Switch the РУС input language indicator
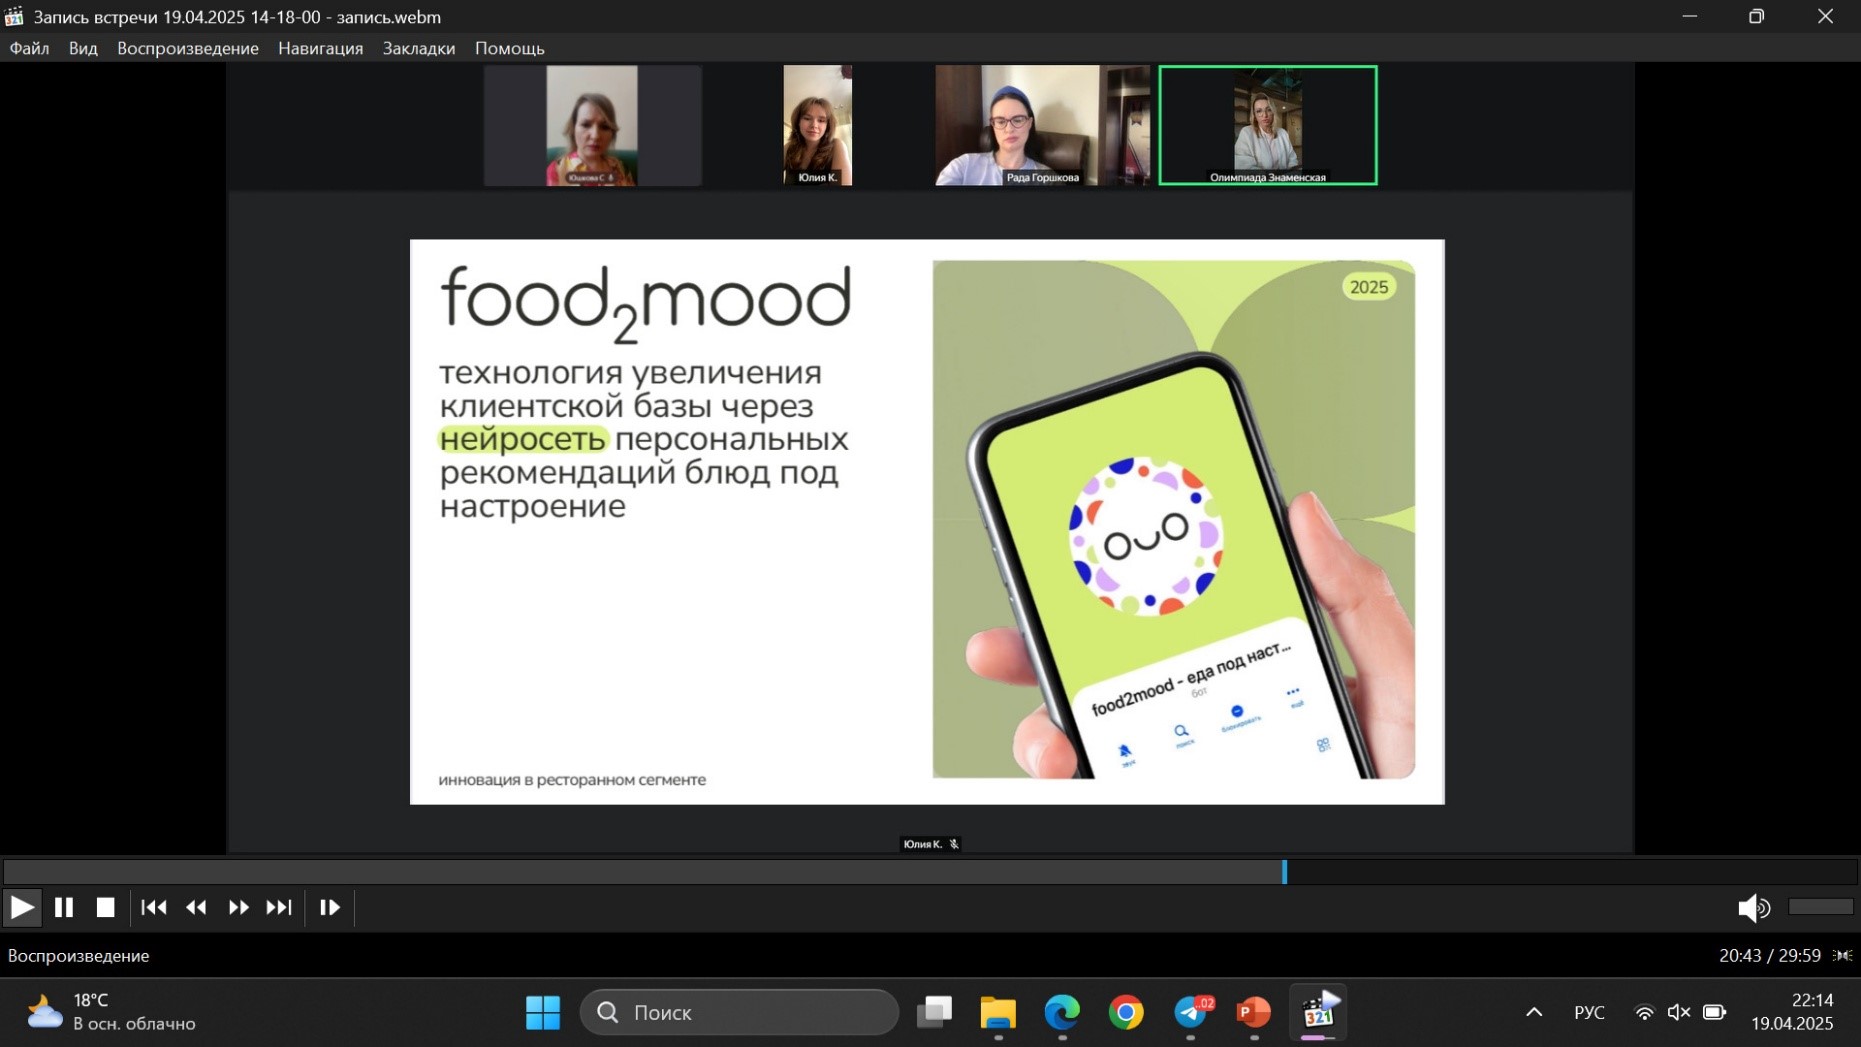Image resolution: width=1861 pixels, height=1047 pixels. [1589, 1013]
